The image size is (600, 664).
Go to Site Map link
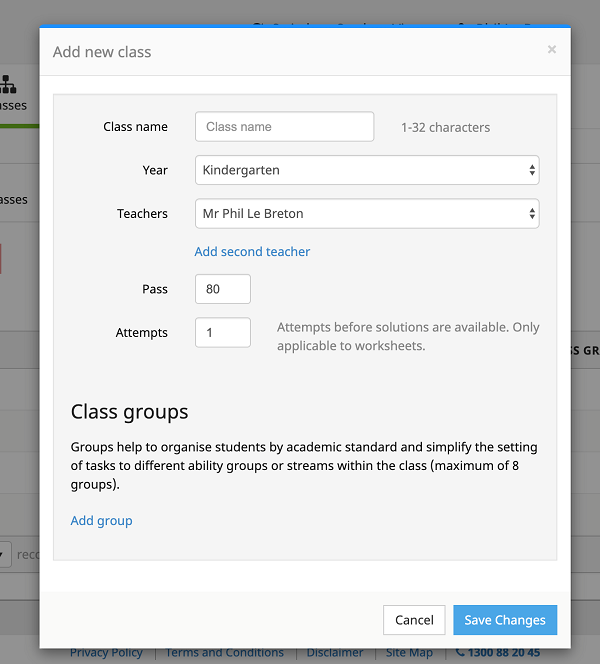click(409, 653)
